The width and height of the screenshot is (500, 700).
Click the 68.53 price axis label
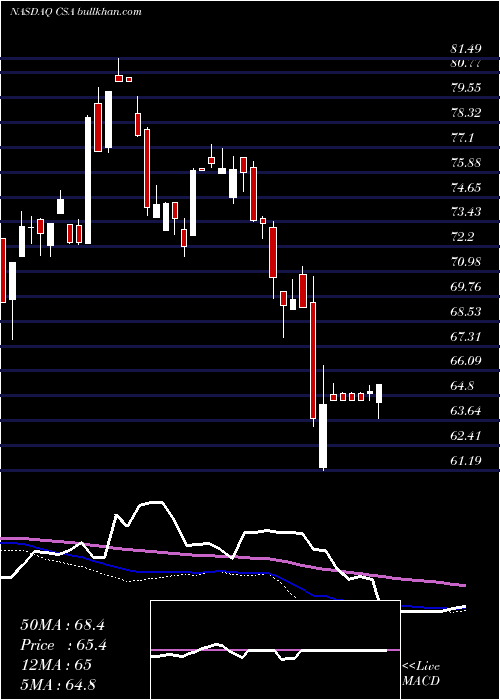tap(466, 311)
